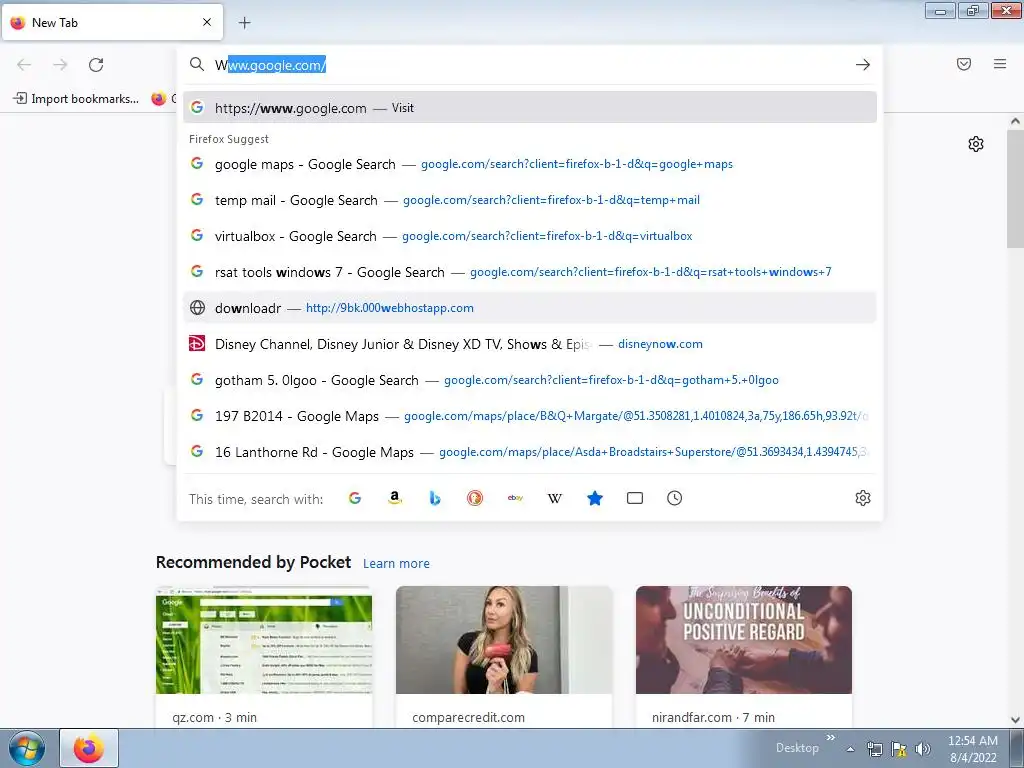
Task: Open the Windows Start menu
Action: 27,748
